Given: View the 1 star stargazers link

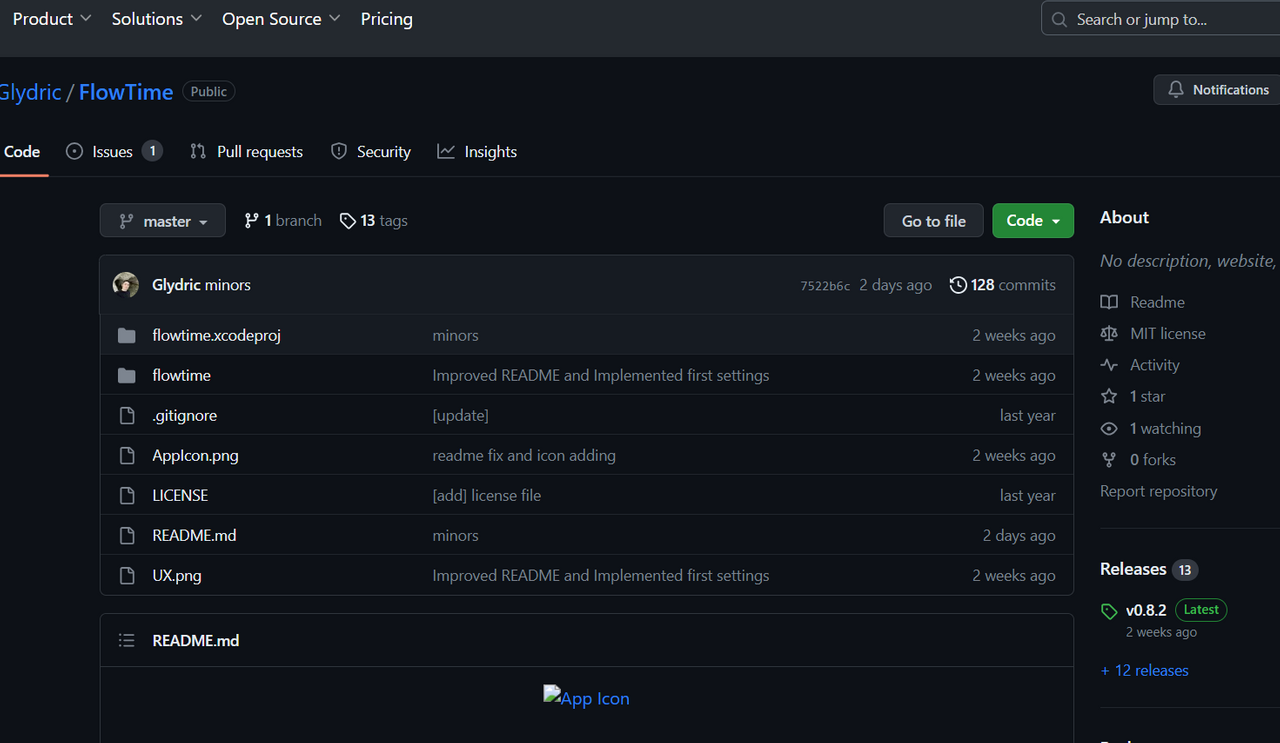Looking at the screenshot, I should (1147, 397).
